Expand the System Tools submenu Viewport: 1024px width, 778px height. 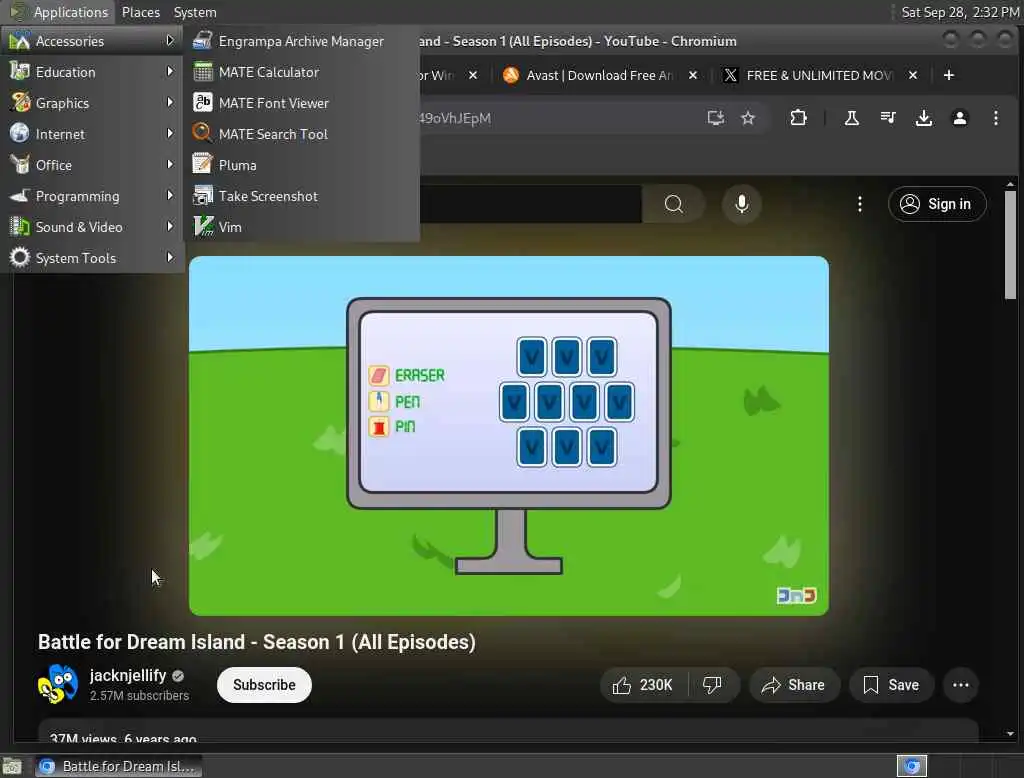click(92, 258)
